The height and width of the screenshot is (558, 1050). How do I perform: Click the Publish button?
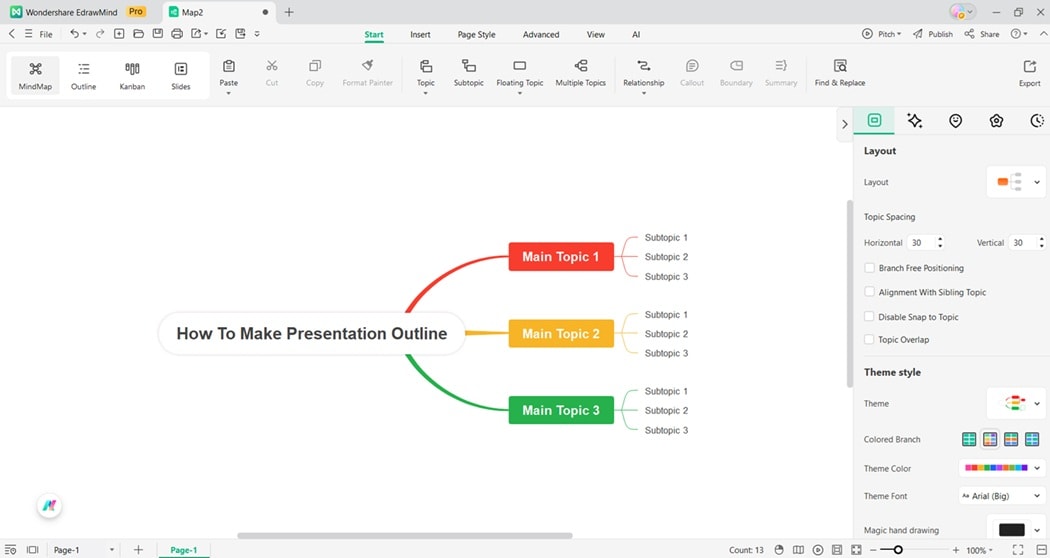point(933,34)
